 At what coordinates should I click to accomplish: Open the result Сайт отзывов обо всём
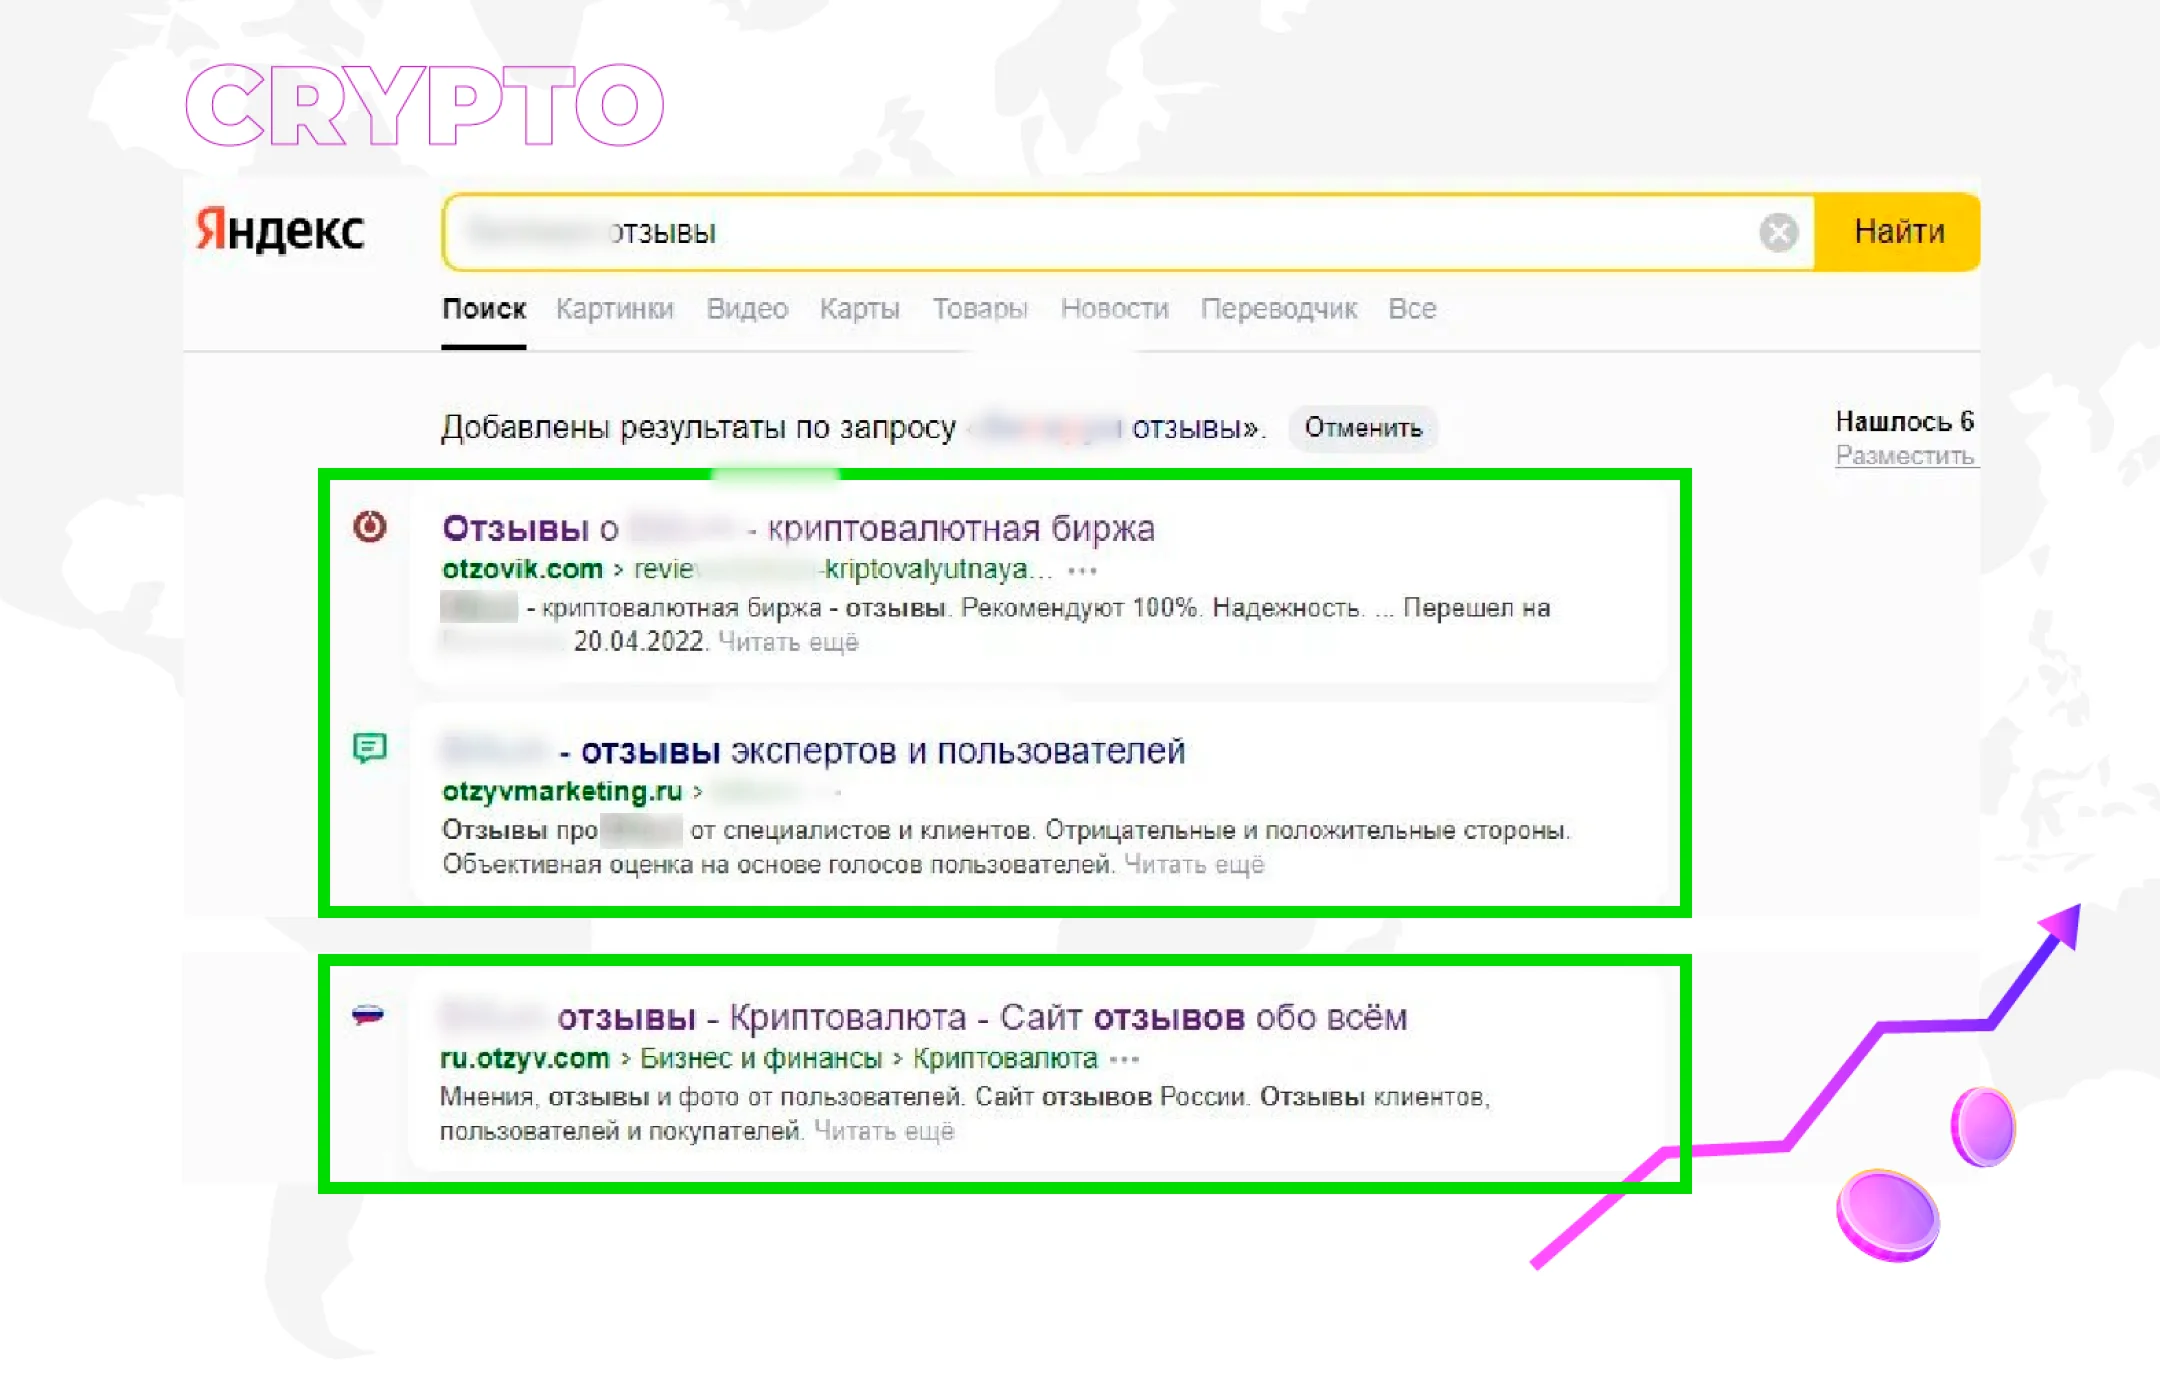924,1018
